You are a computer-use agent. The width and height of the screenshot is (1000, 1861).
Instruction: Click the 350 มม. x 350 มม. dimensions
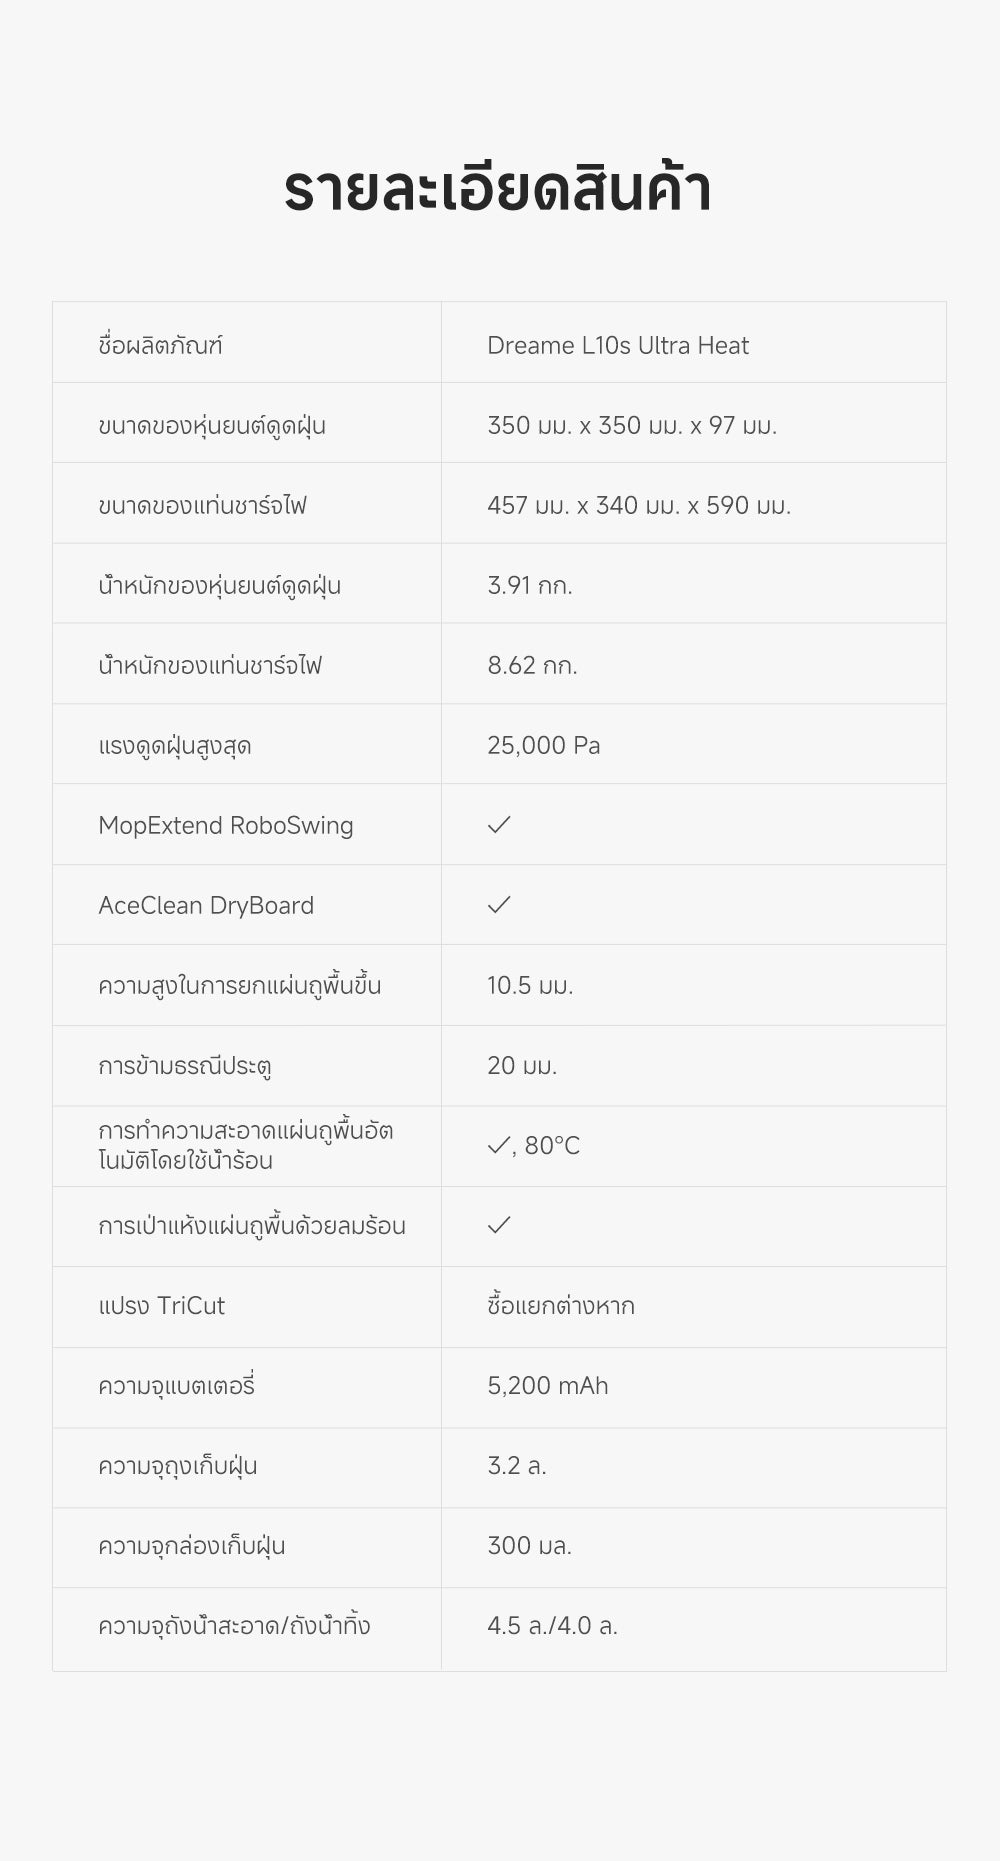(632, 426)
